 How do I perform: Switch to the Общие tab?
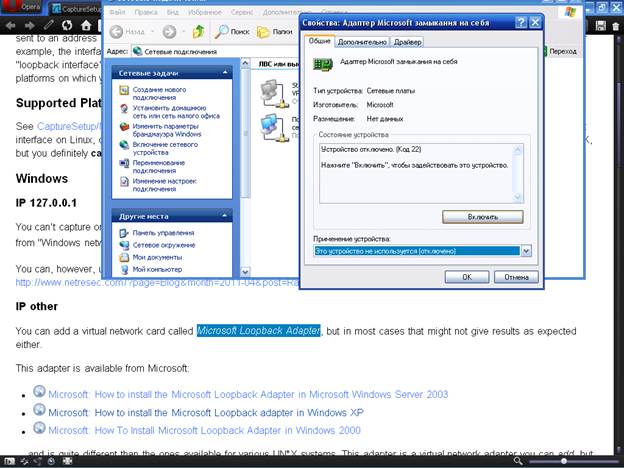[320, 41]
